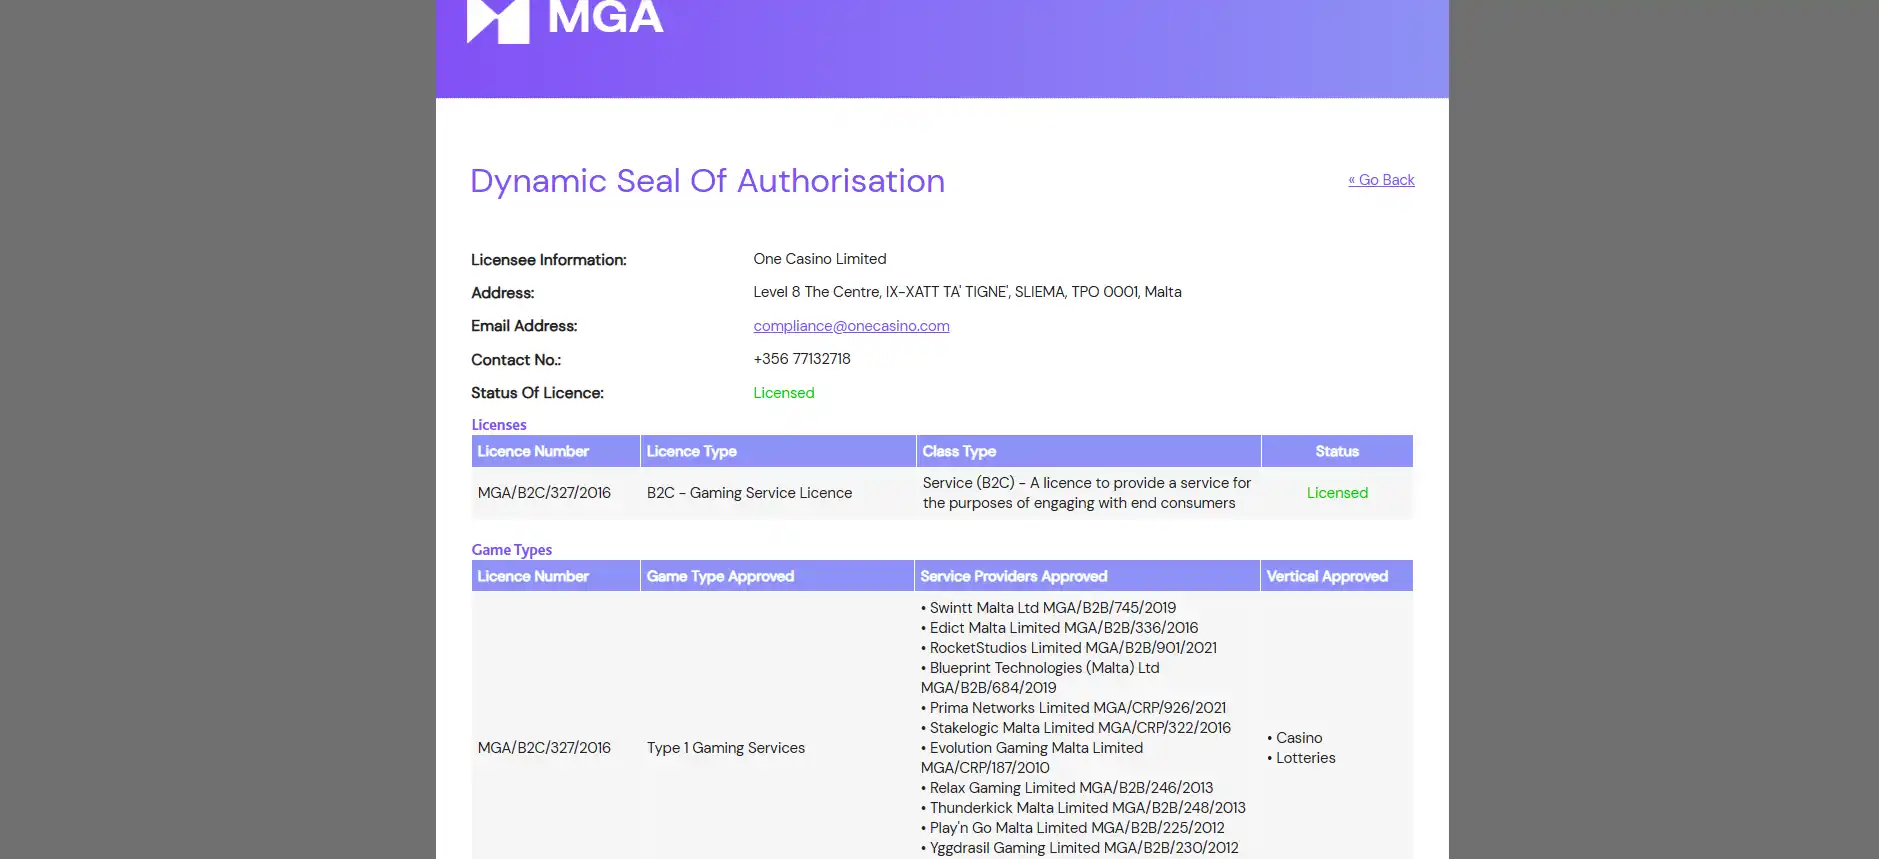The width and height of the screenshot is (1879, 859).
Task: Select Swintt Malta Ltd MGA/B2B/745/2019 entry
Action: pos(1048,608)
